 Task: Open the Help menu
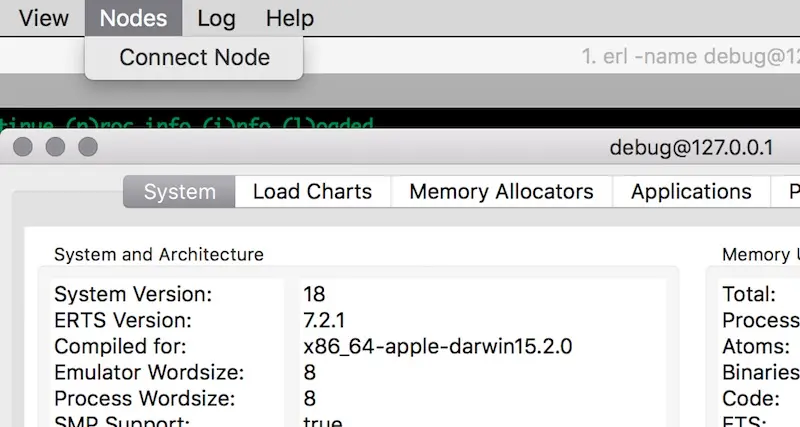(290, 18)
